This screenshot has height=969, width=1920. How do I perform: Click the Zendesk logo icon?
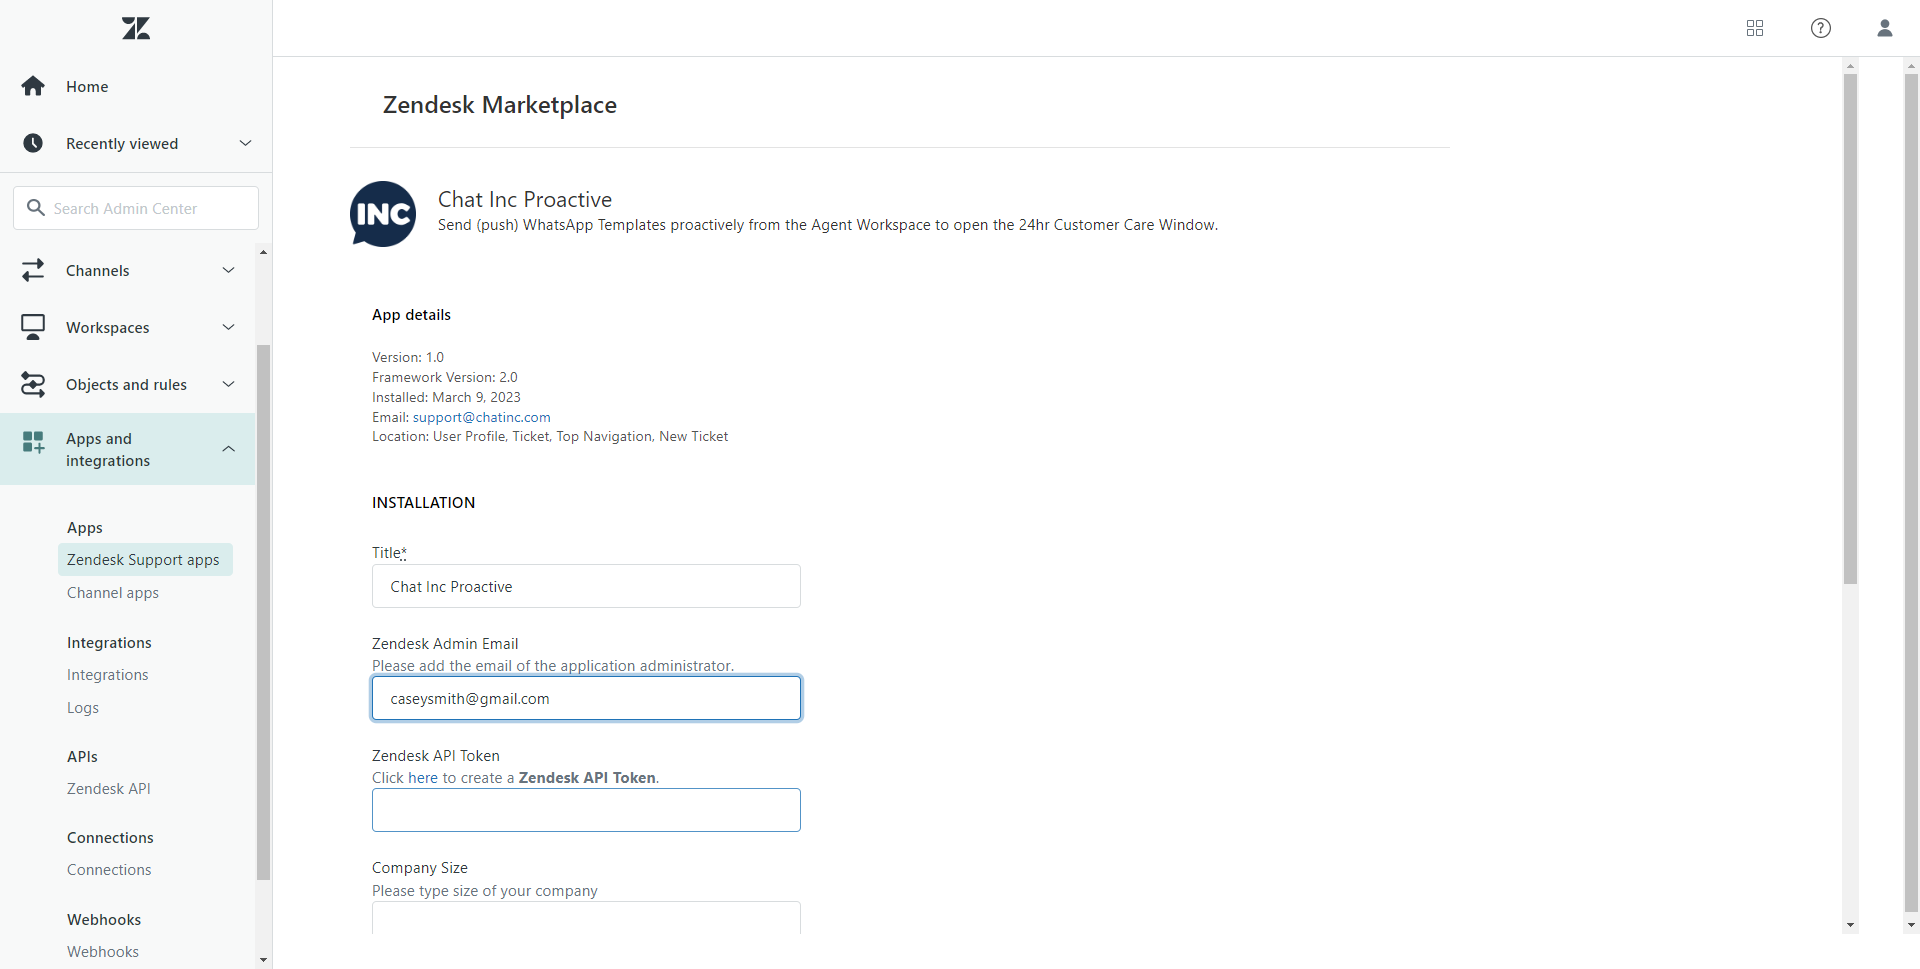coord(136,28)
